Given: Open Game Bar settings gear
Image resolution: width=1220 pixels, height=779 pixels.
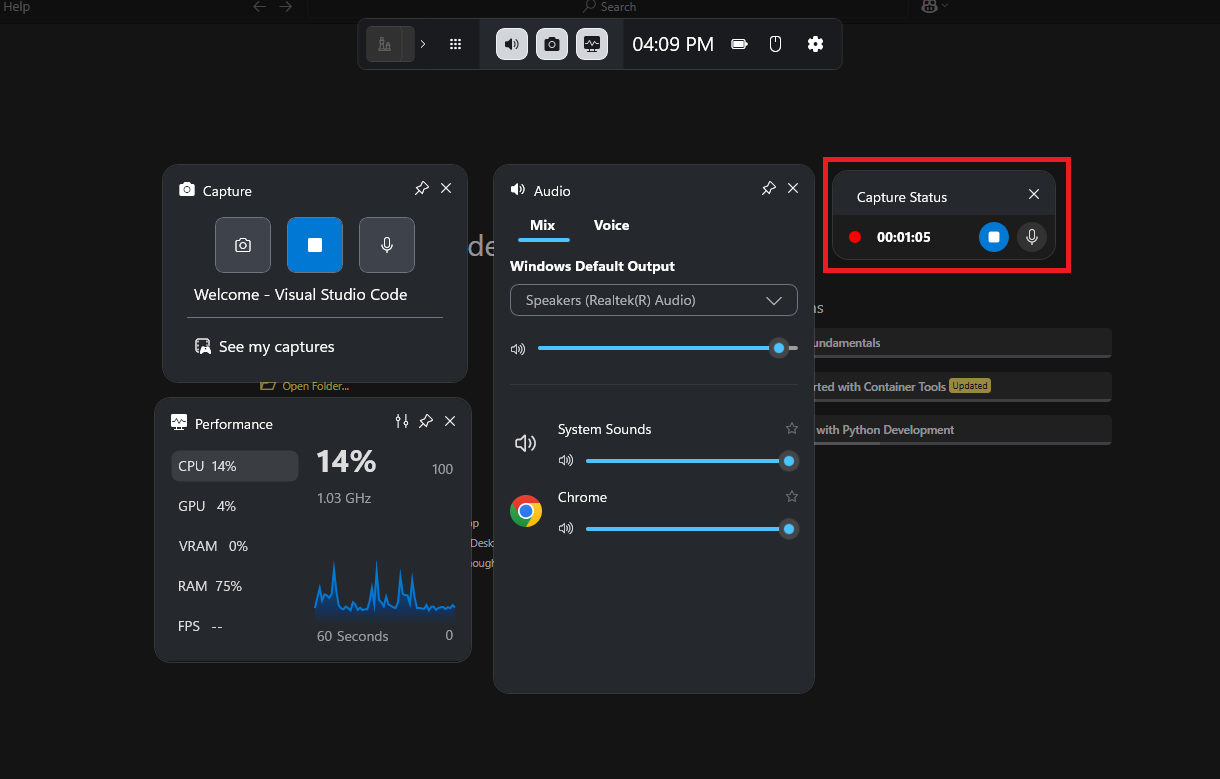Looking at the screenshot, I should [x=815, y=44].
